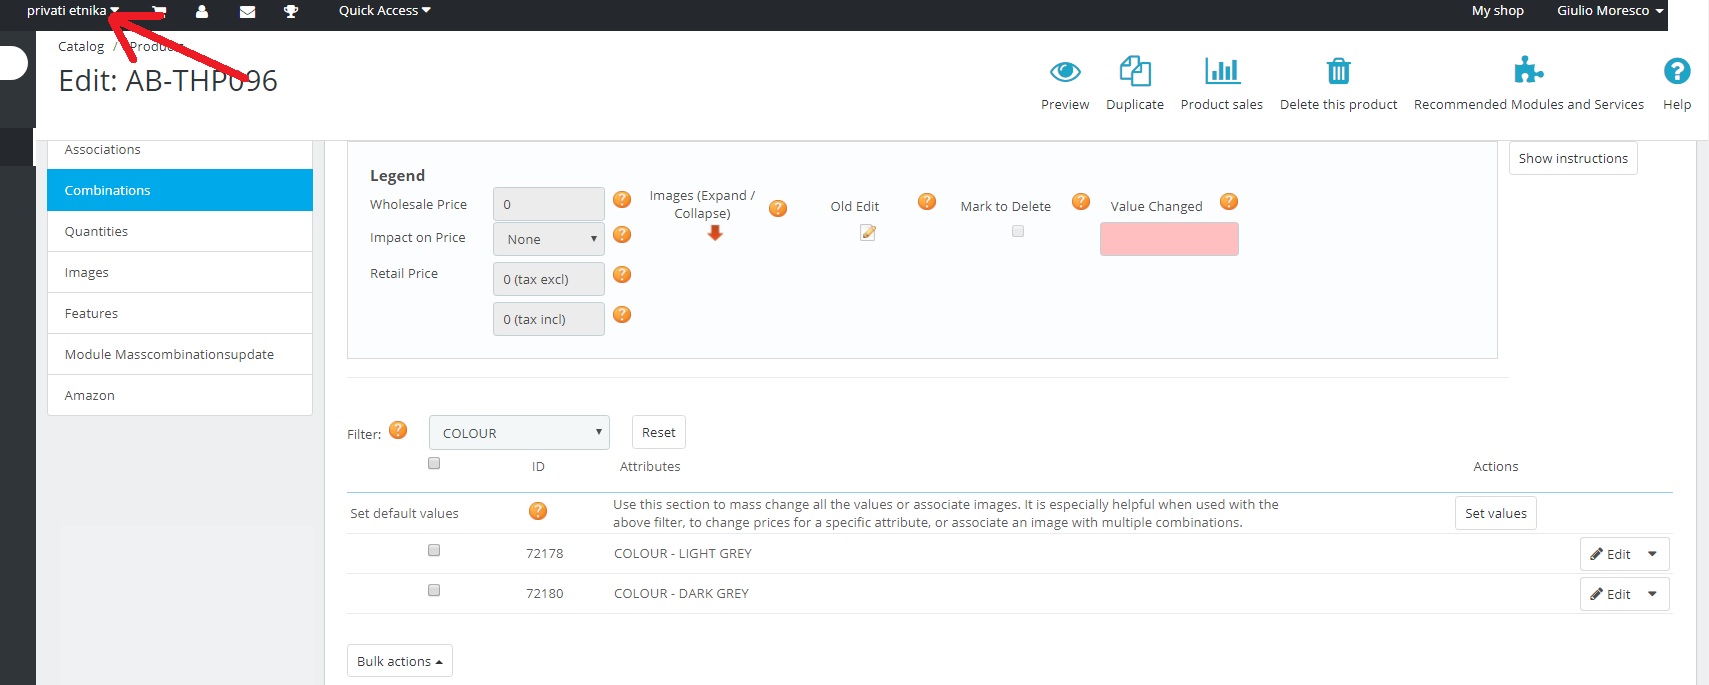This screenshot has width=1709, height=685.
Task: Click the Help question mark icon
Action: (1677, 71)
